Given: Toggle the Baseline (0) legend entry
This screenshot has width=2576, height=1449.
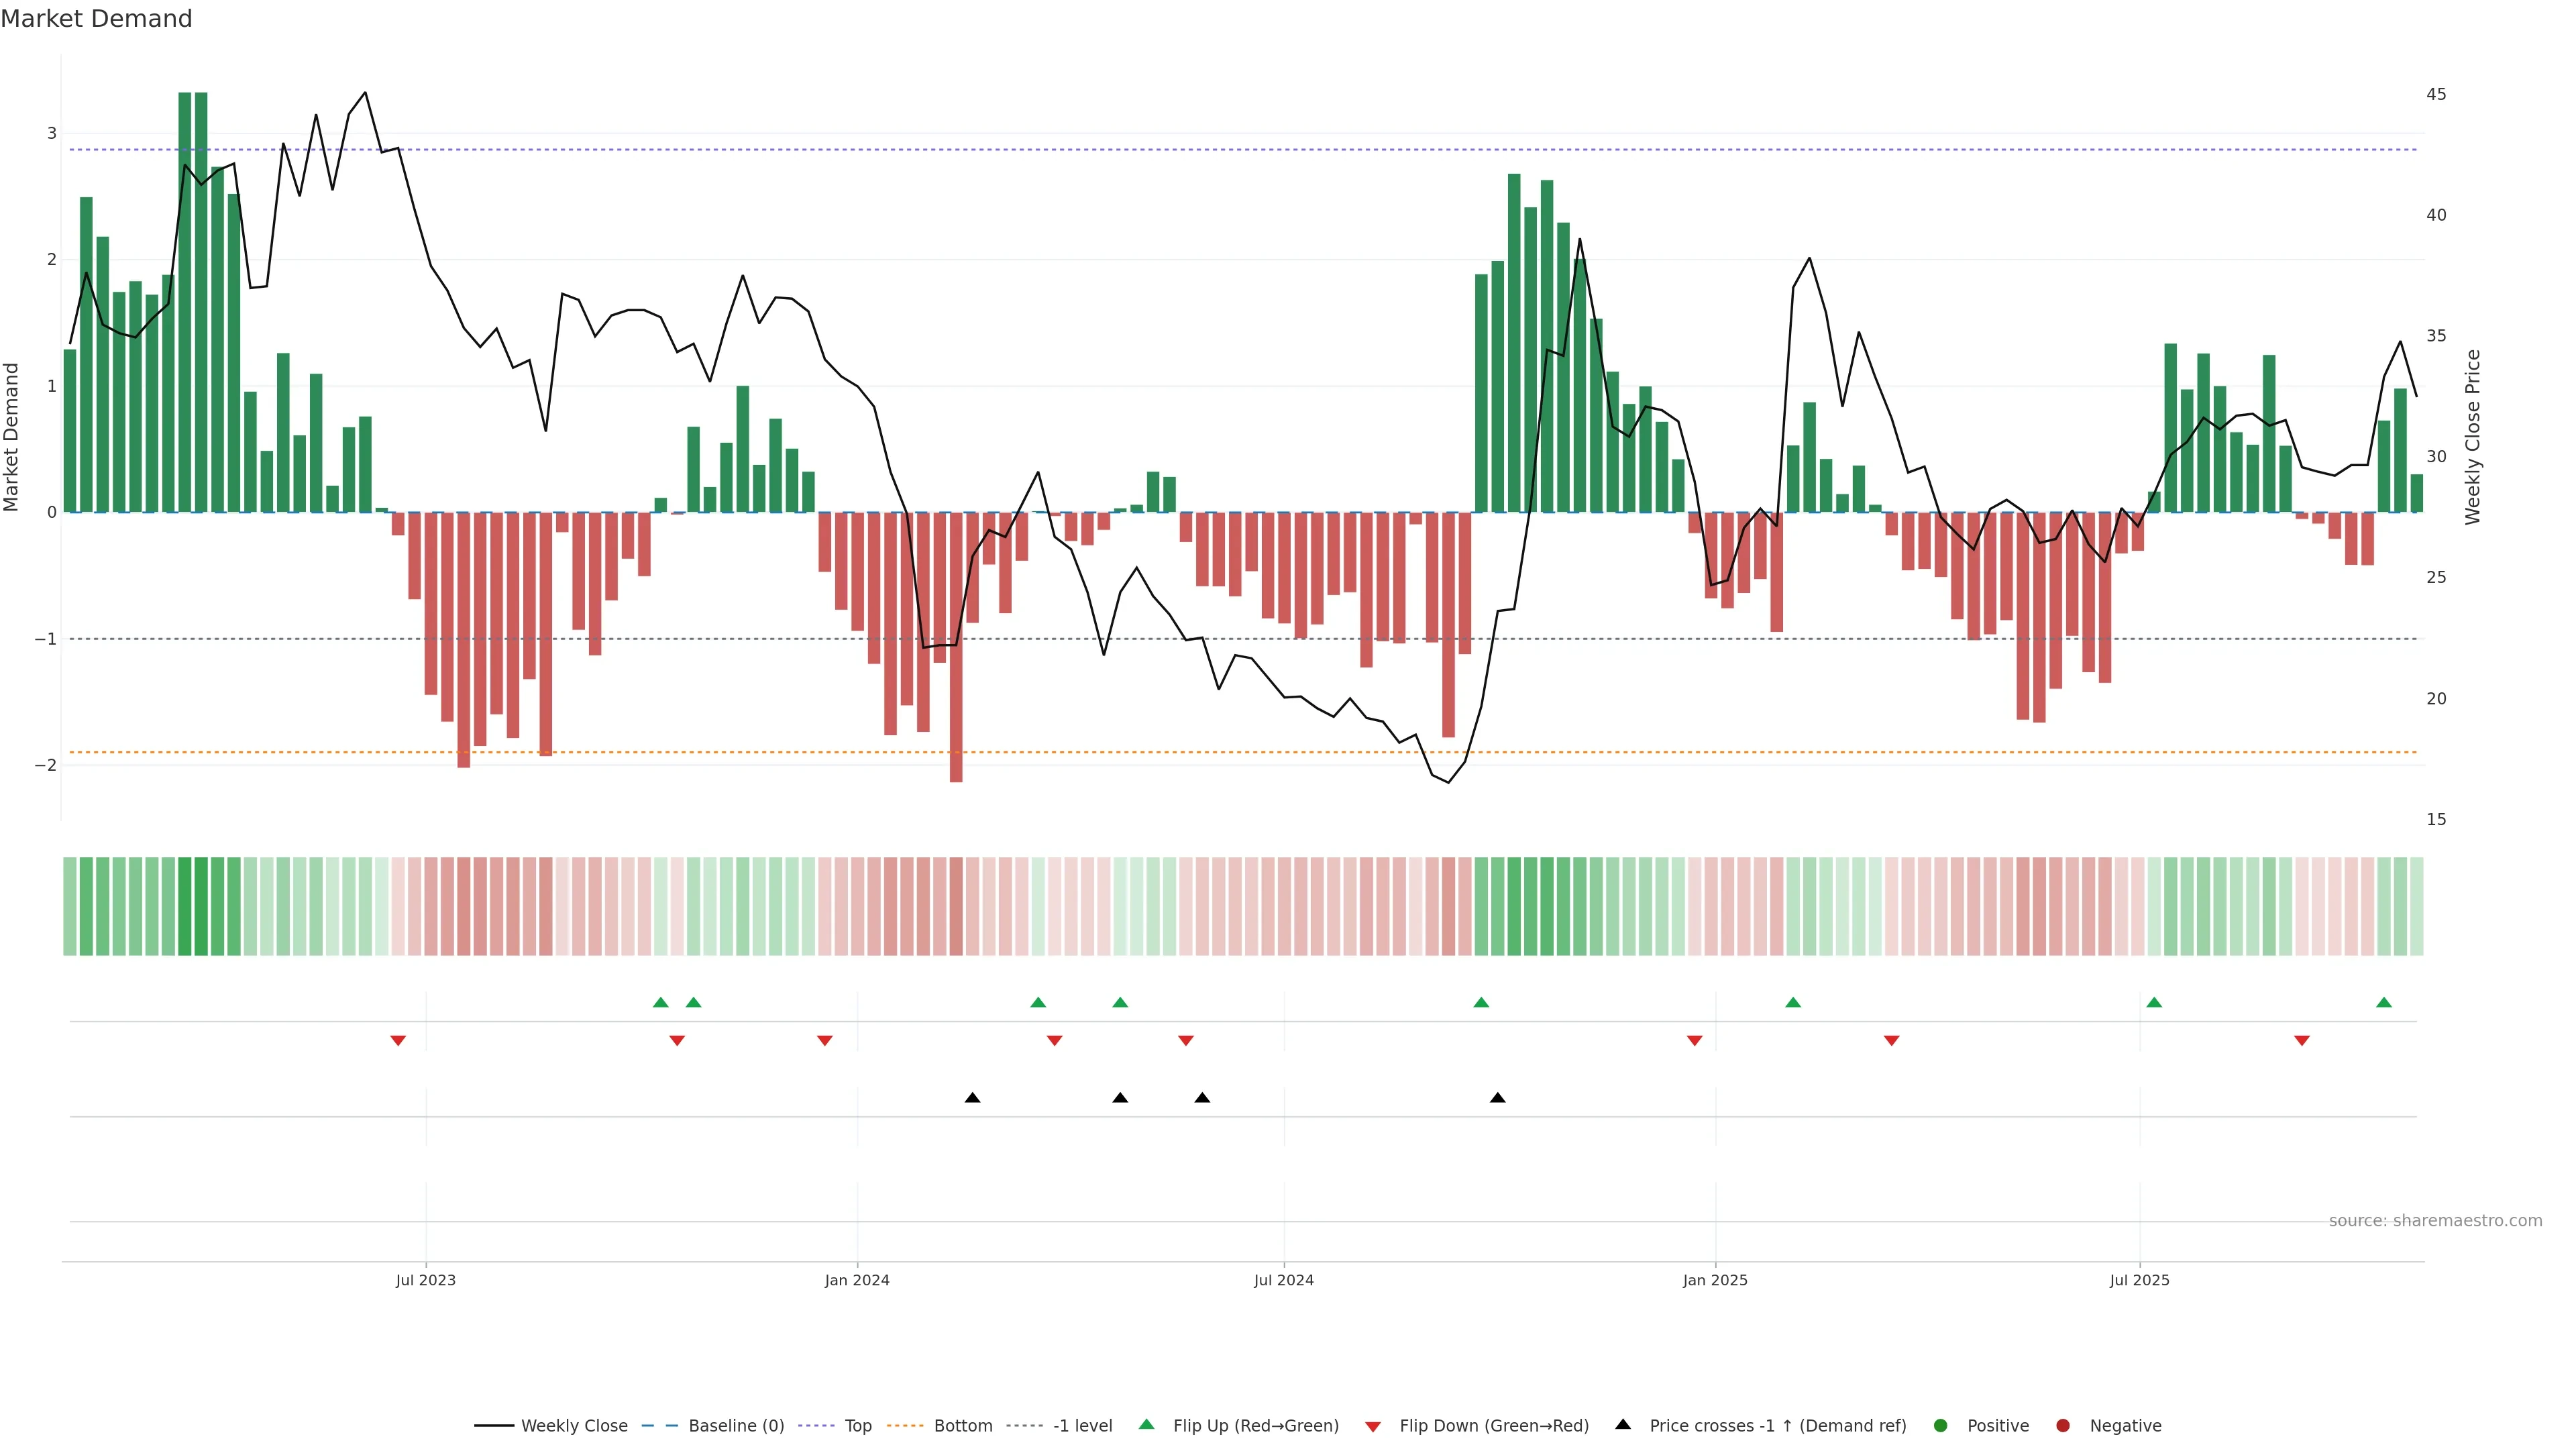Looking at the screenshot, I should tap(736, 1425).
